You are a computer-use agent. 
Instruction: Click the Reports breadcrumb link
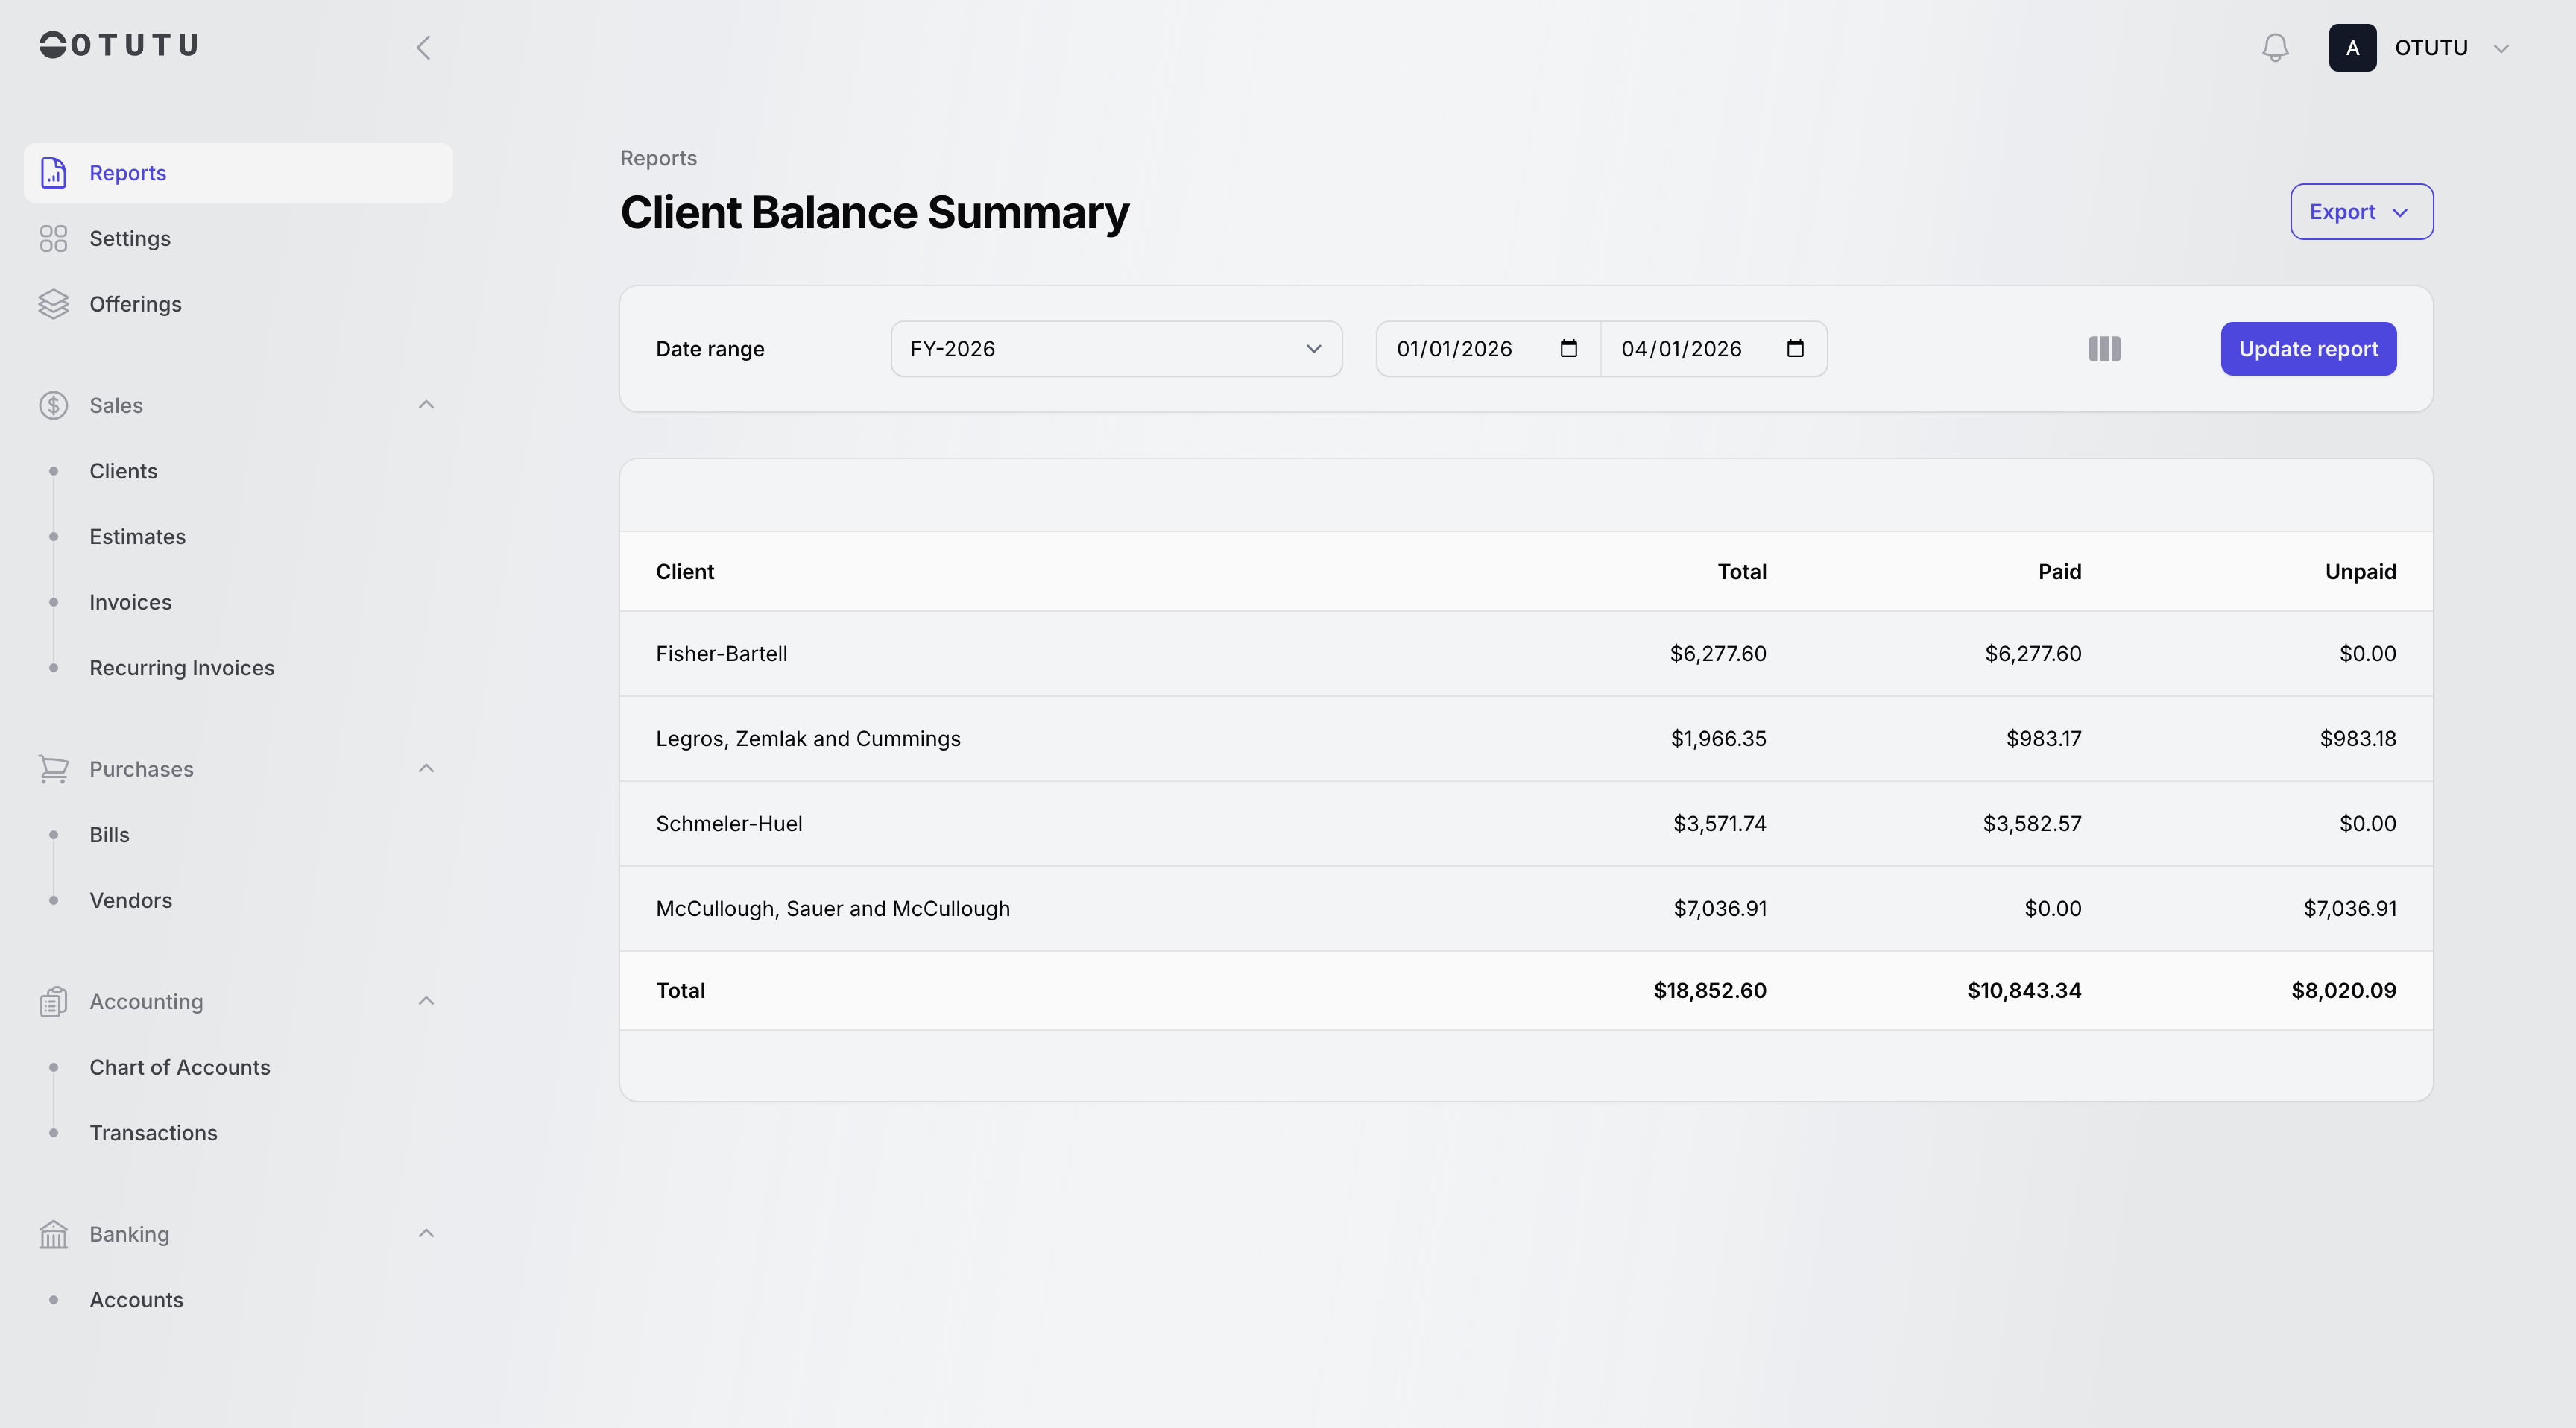click(x=658, y=158)
